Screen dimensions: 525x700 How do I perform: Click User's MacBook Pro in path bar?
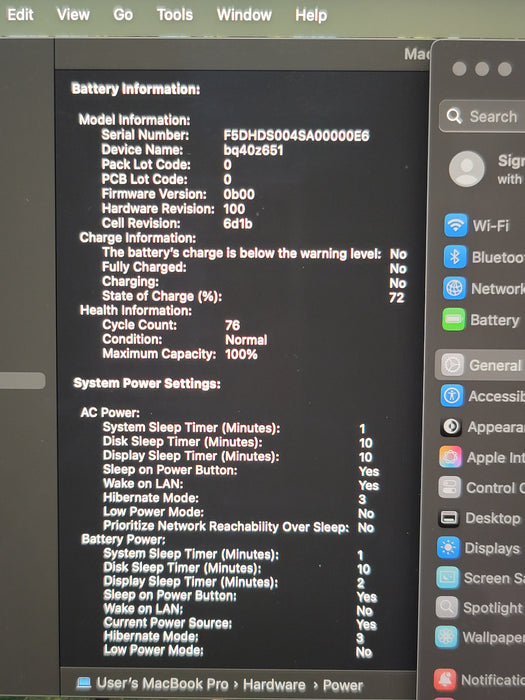[162, 683]
